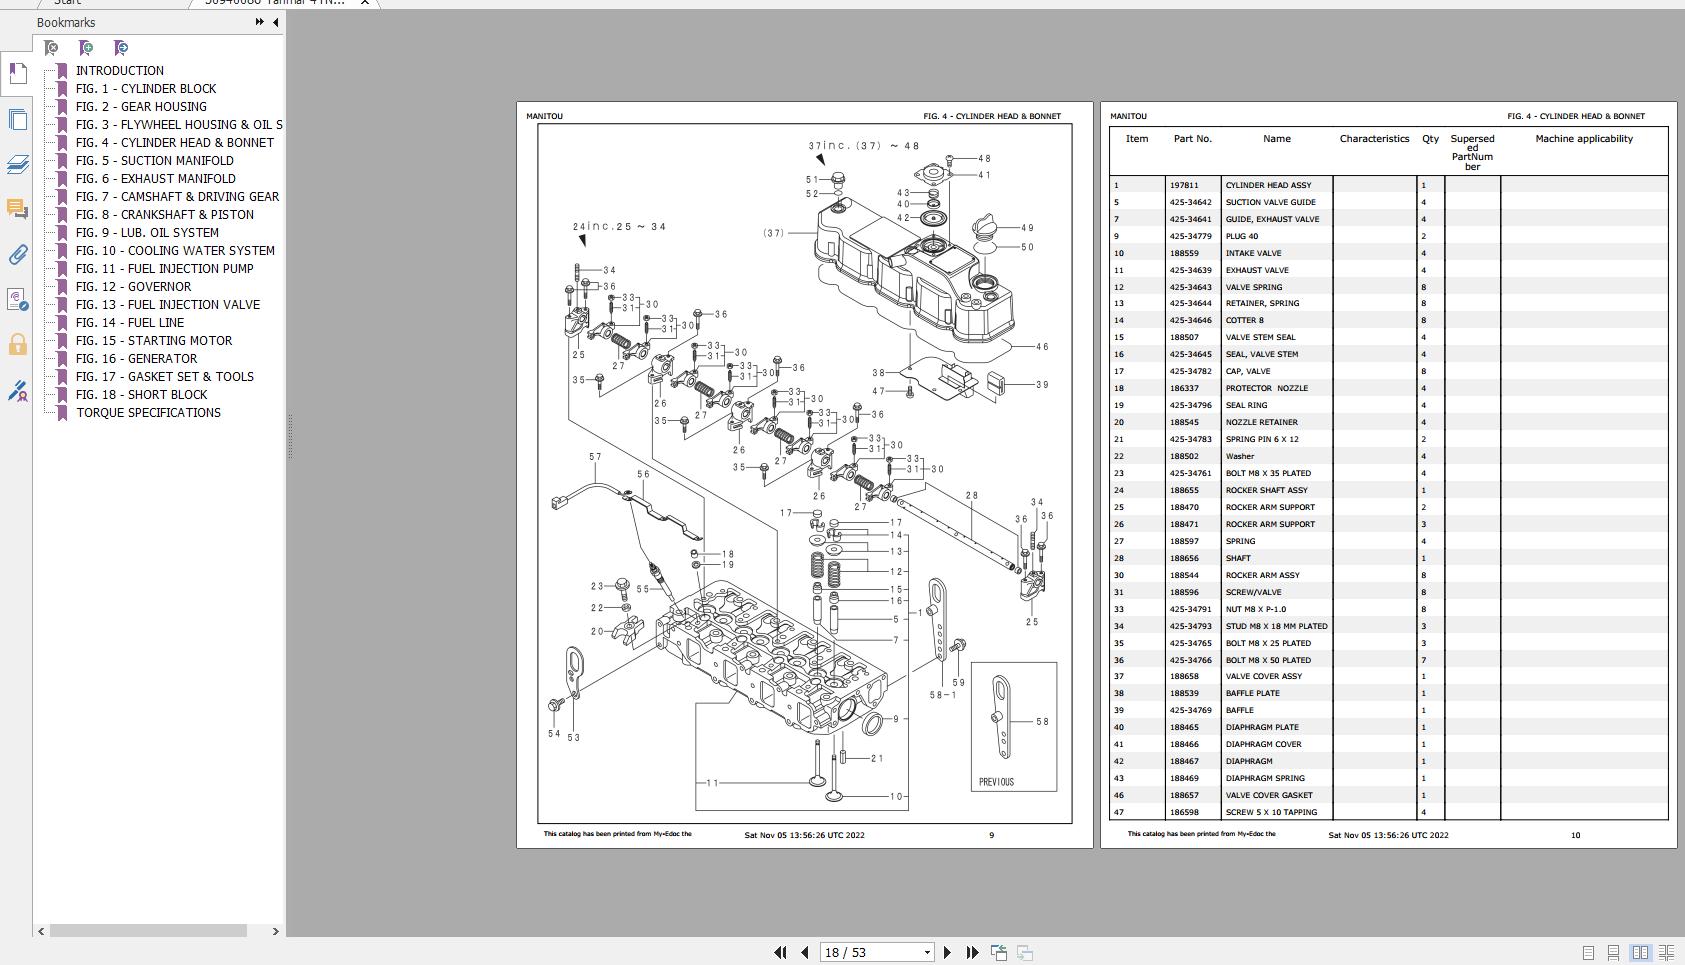Delete the selected bookmark

coord(50,47)
